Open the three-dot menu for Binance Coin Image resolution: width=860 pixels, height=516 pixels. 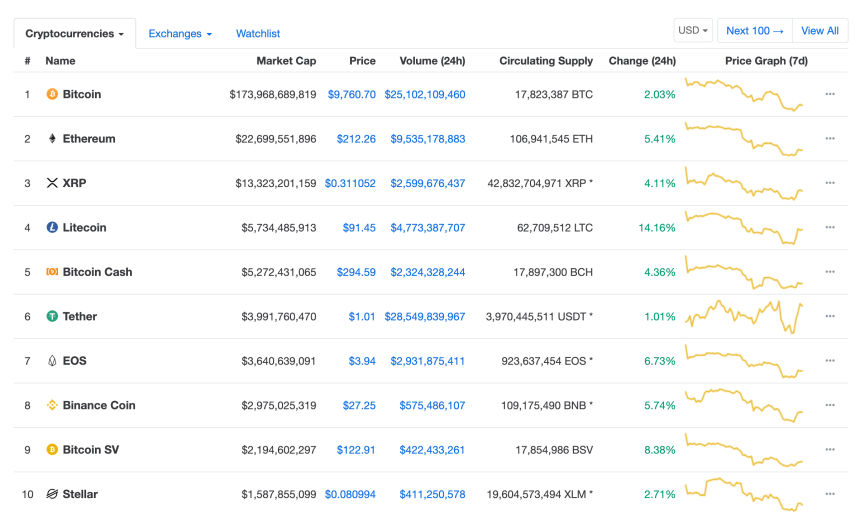pyautogui.click(x=830, y=405)
